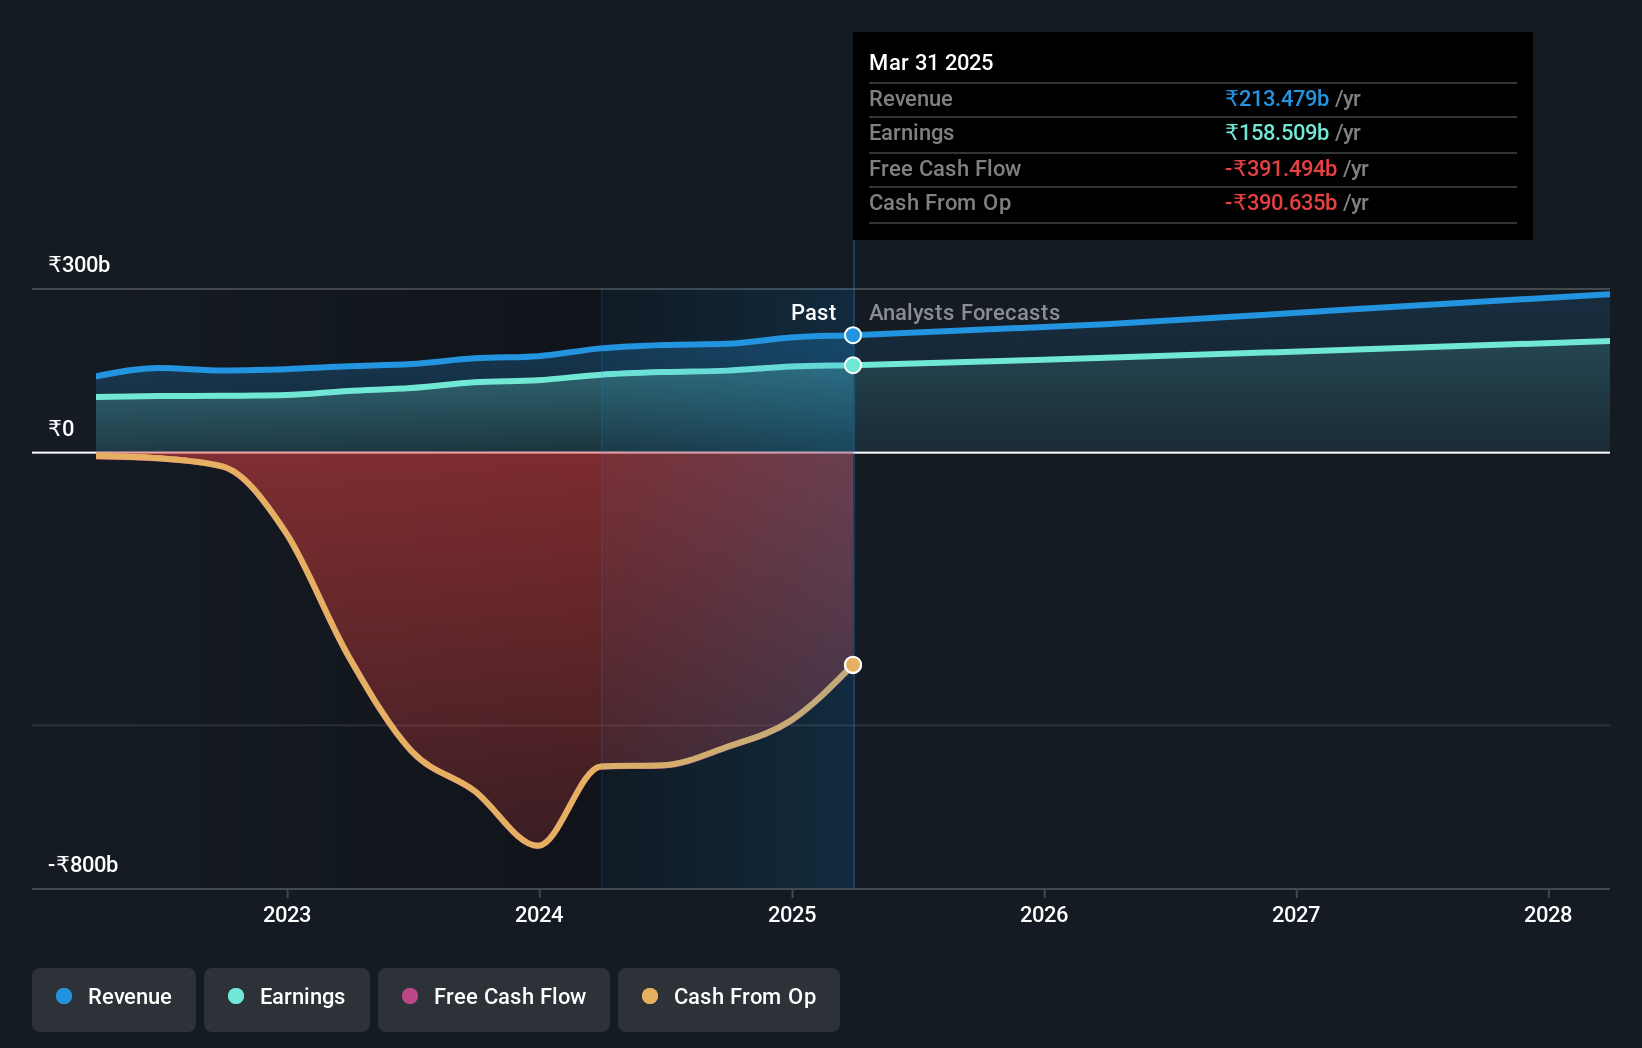Click the -₹390.635b cash from op value
The width and height of the screenshot is (1642, 1048).
[x=1281, y=202]
